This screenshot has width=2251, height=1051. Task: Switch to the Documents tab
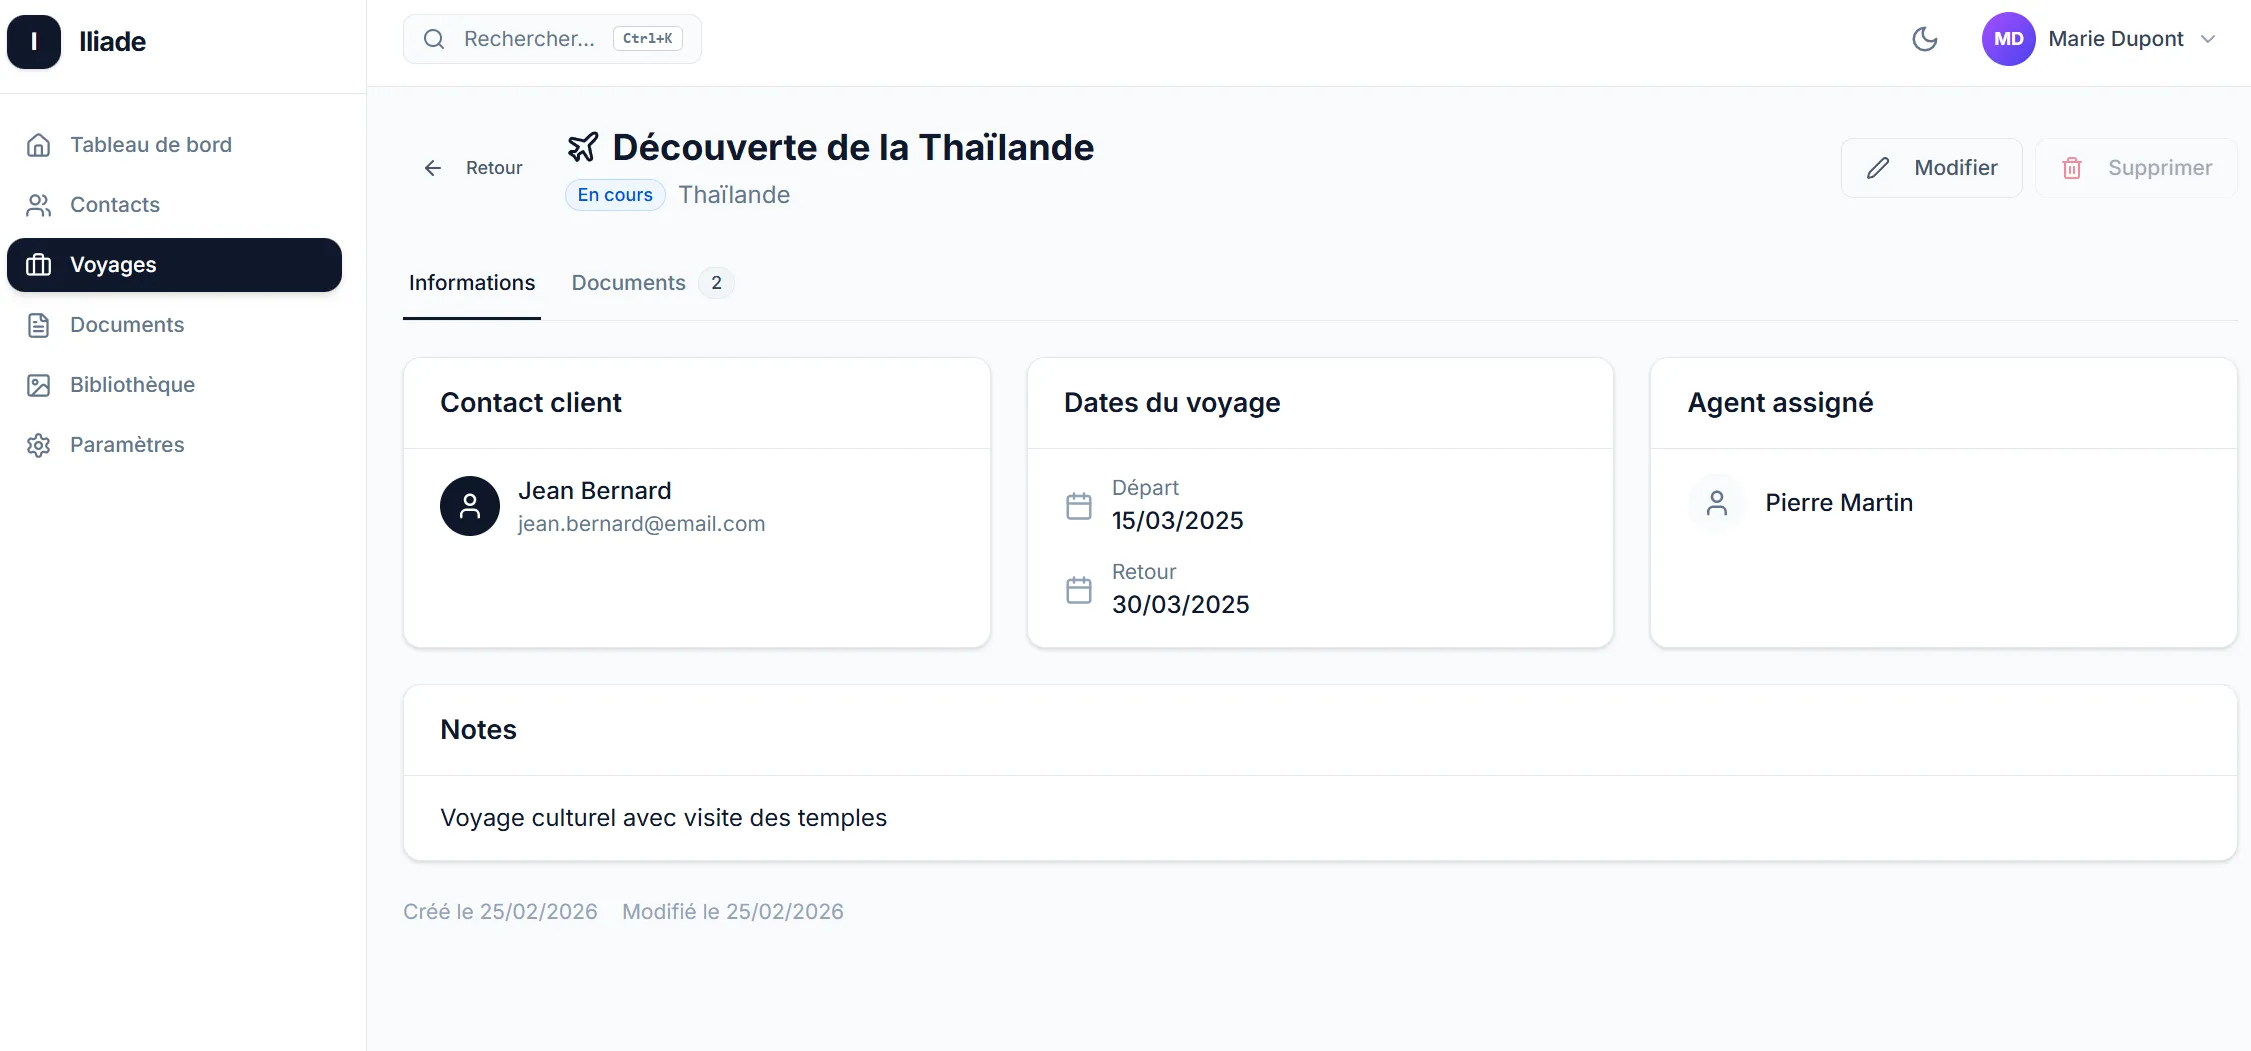(x=628, y=283)
